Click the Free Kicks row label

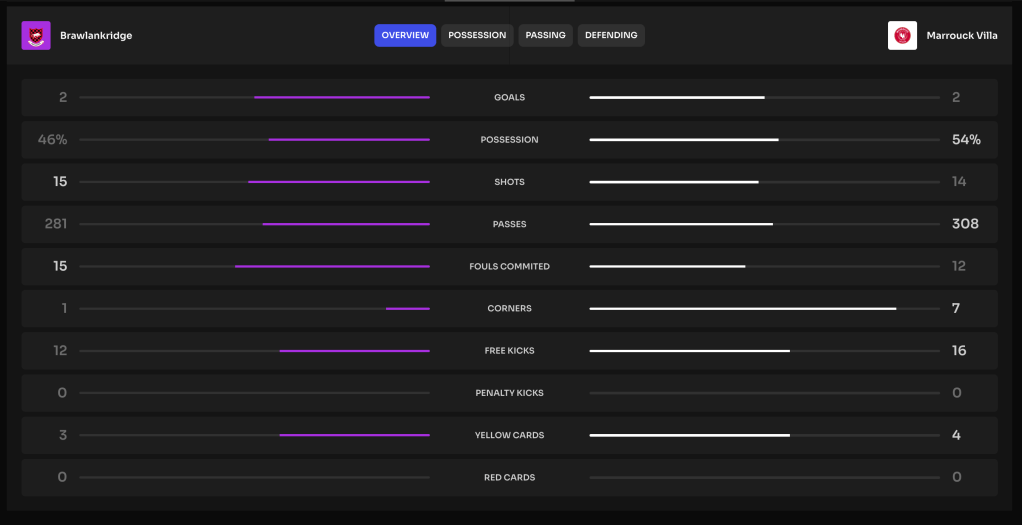[509, 351]
